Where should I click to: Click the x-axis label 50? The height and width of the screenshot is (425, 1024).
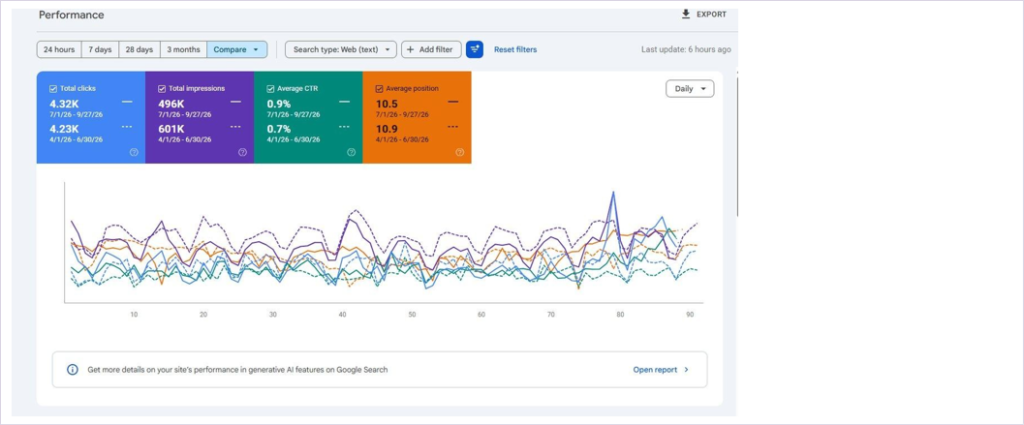pos(412,315)
